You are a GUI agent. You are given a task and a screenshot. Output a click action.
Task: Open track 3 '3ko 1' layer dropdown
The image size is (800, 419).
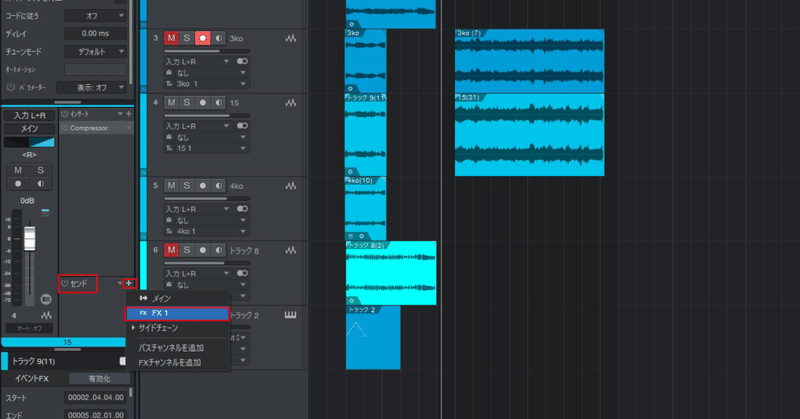(x=206, y=84)
